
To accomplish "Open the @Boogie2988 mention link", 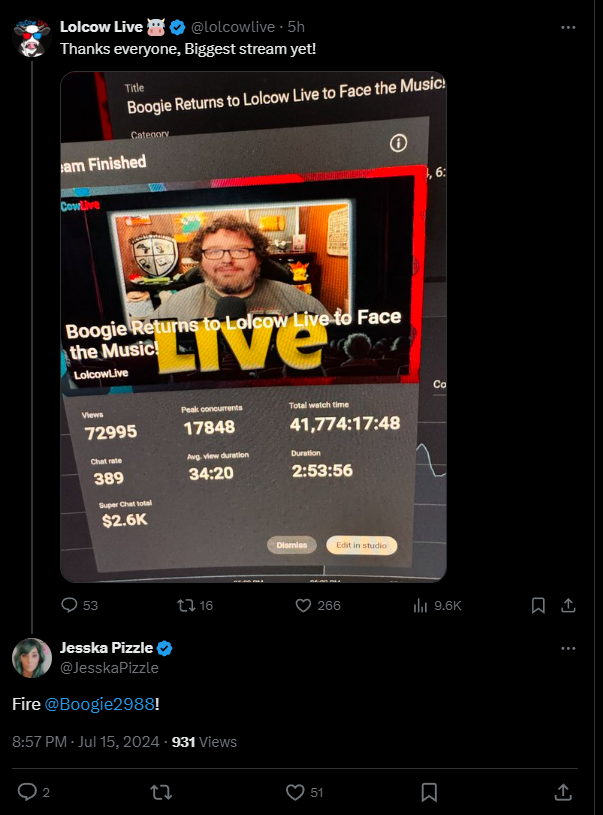I will [99, 704].
